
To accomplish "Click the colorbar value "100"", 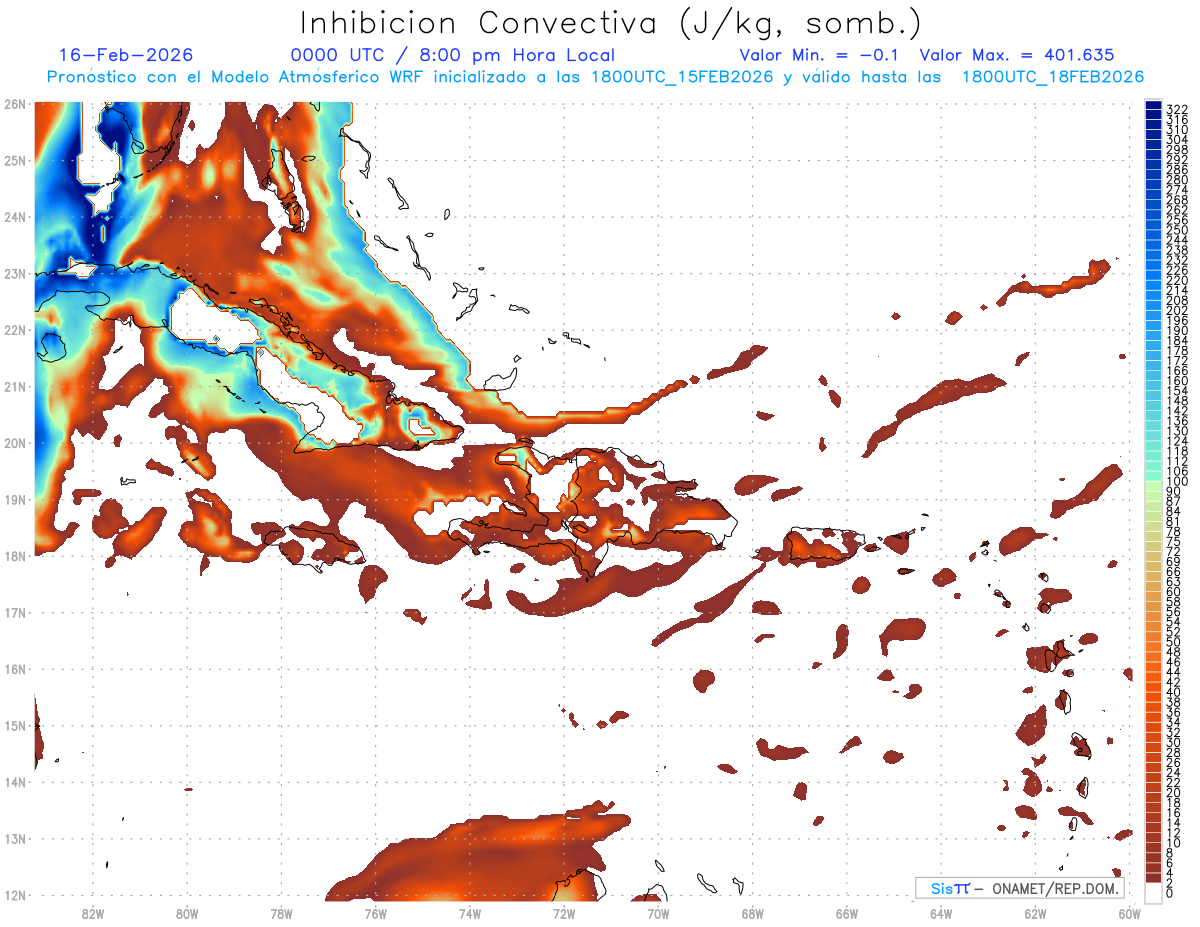I will [1177, 482].
